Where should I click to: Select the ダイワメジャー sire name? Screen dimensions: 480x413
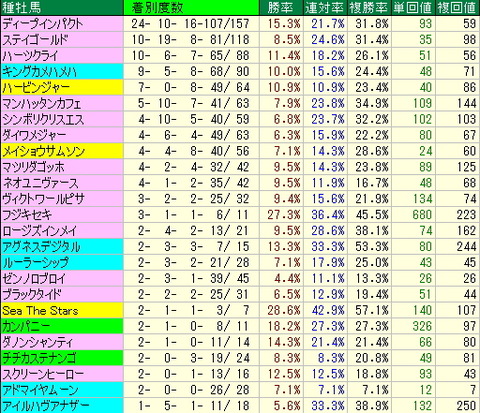[34, 135]
